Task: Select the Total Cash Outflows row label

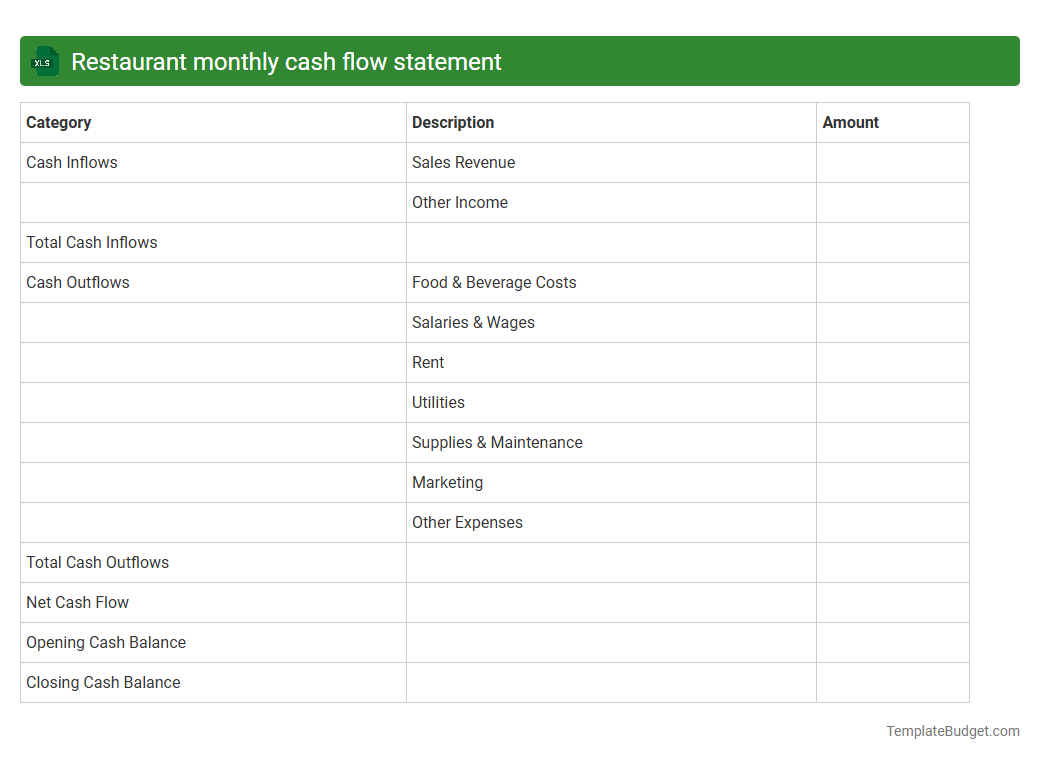Action: click(x=97, y=562)
